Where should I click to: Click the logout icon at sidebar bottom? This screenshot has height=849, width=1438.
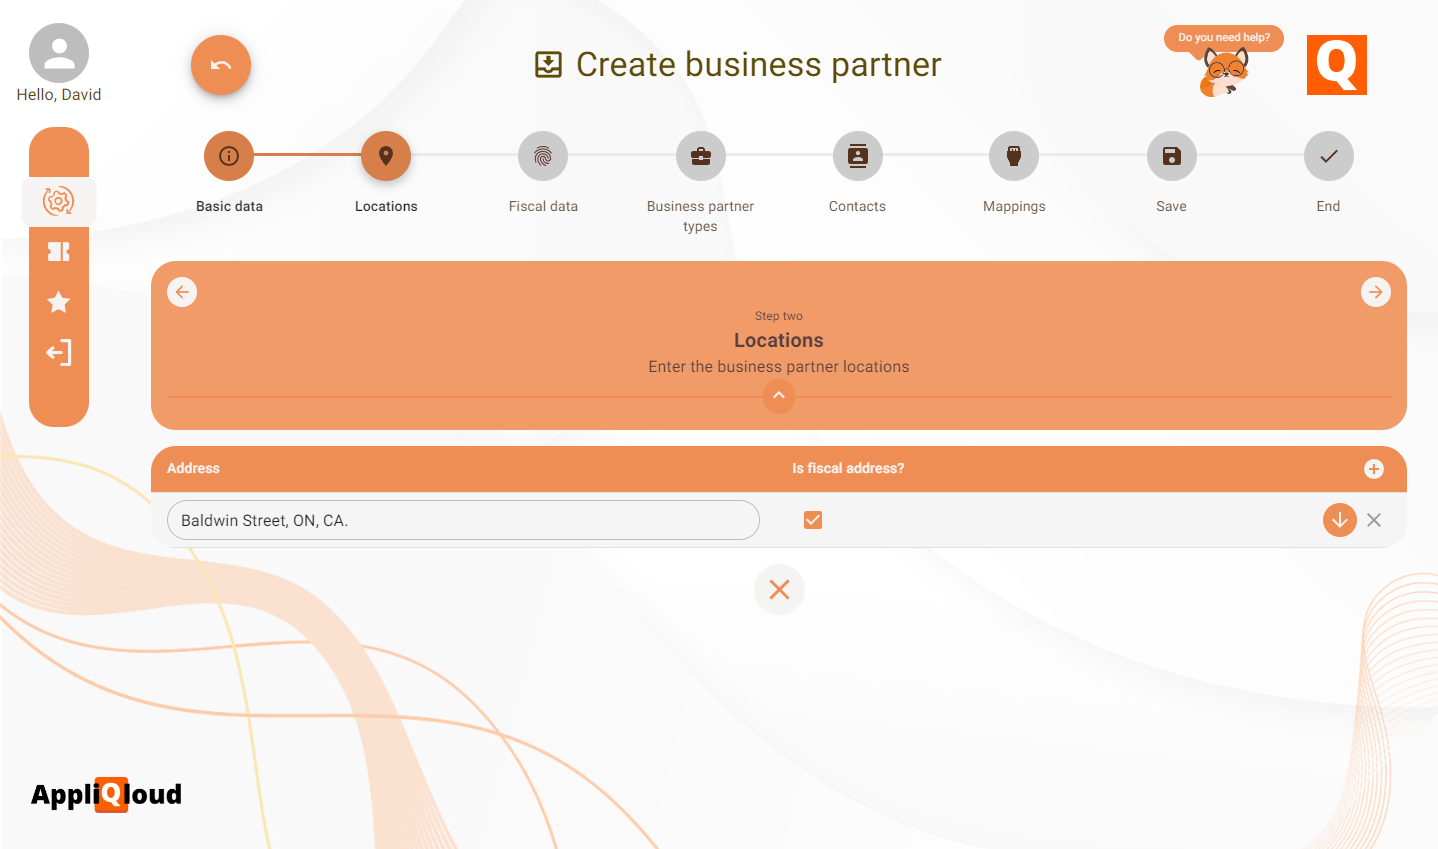click(59, 352)
